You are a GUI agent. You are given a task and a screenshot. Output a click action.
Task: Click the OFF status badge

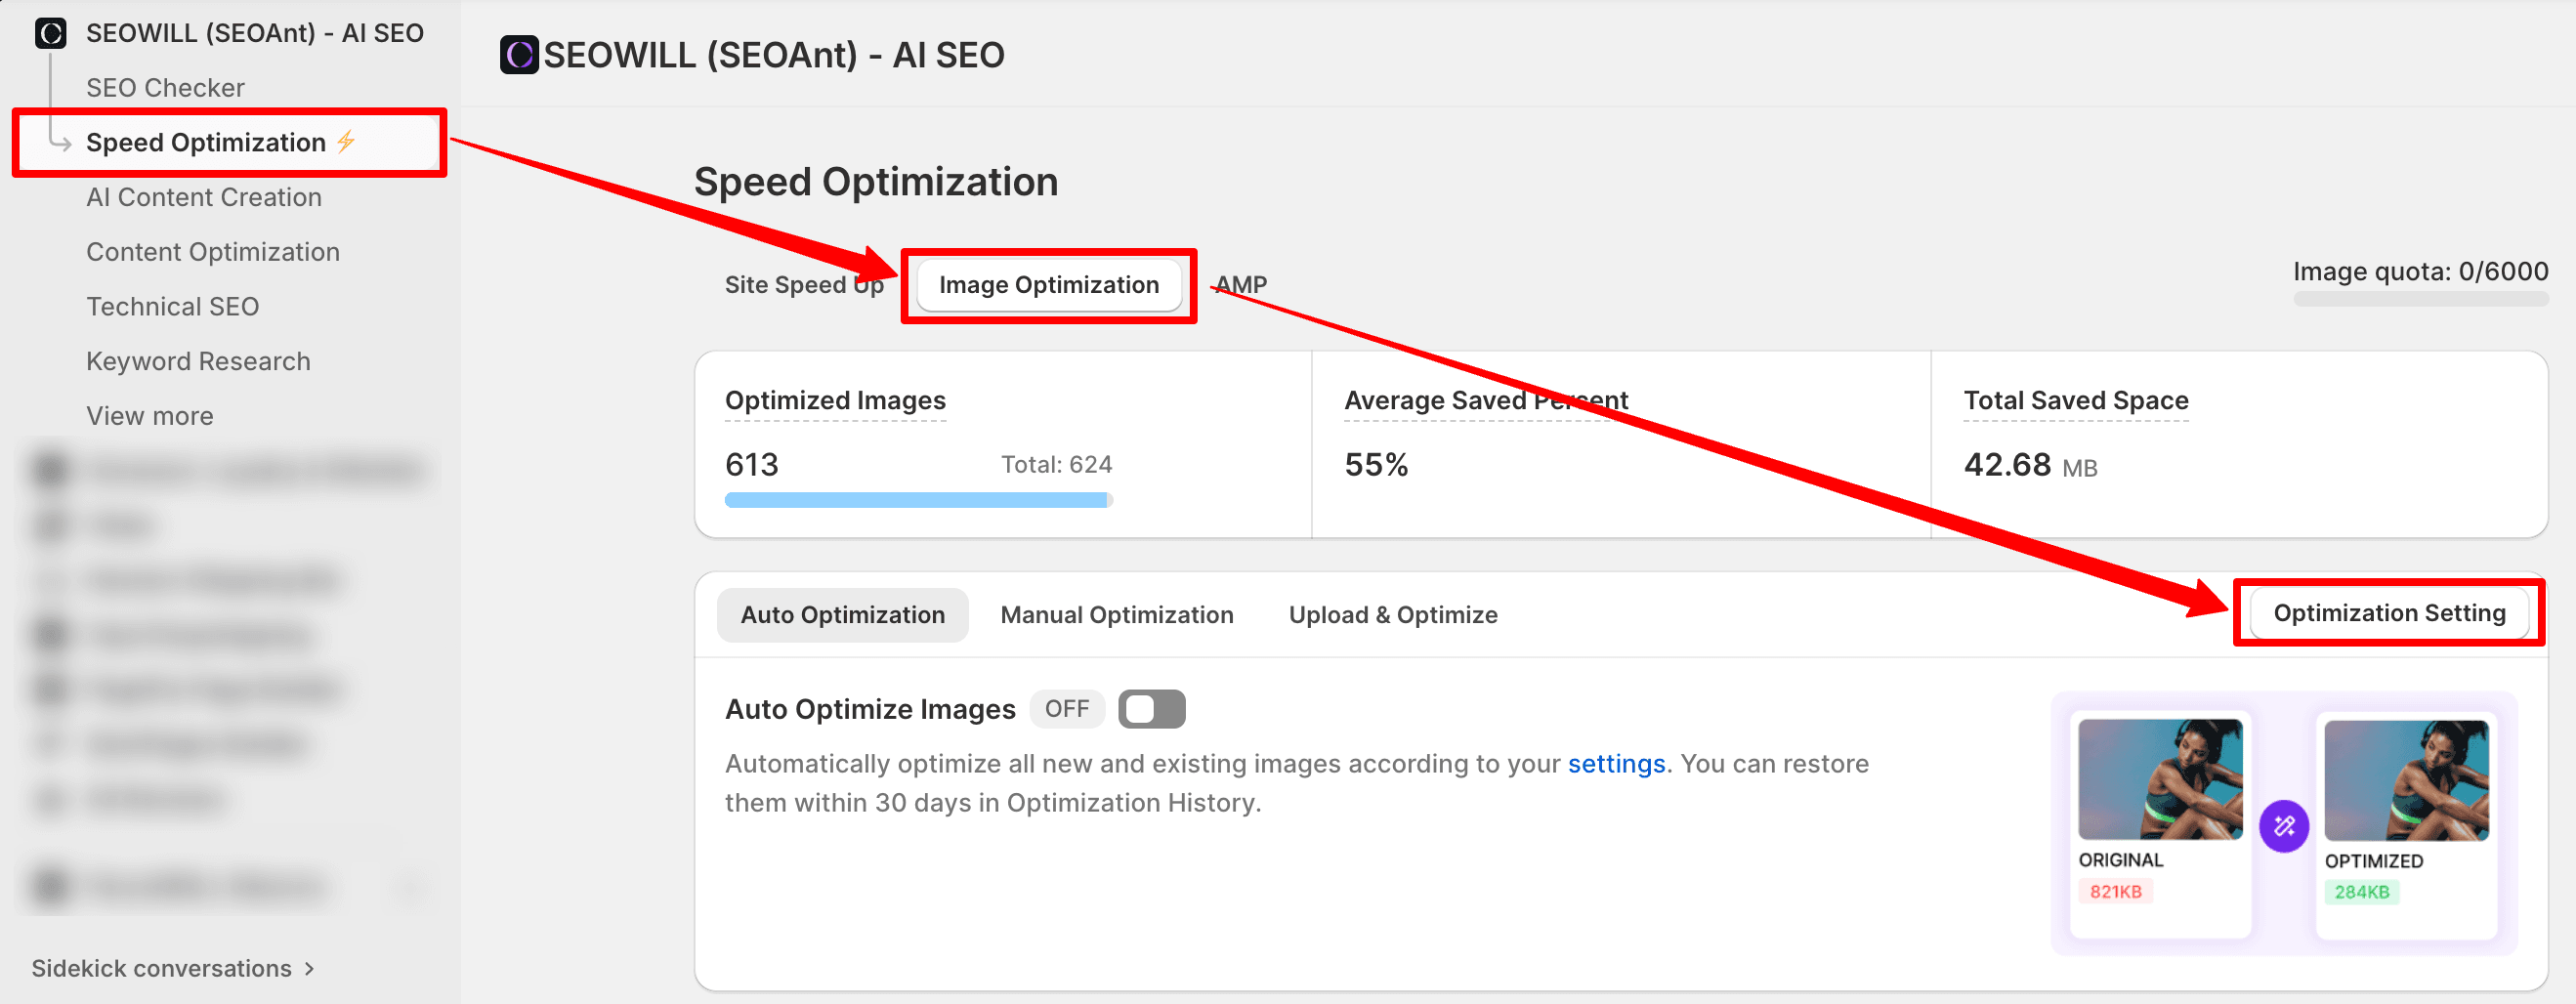tap(1066, 709)
